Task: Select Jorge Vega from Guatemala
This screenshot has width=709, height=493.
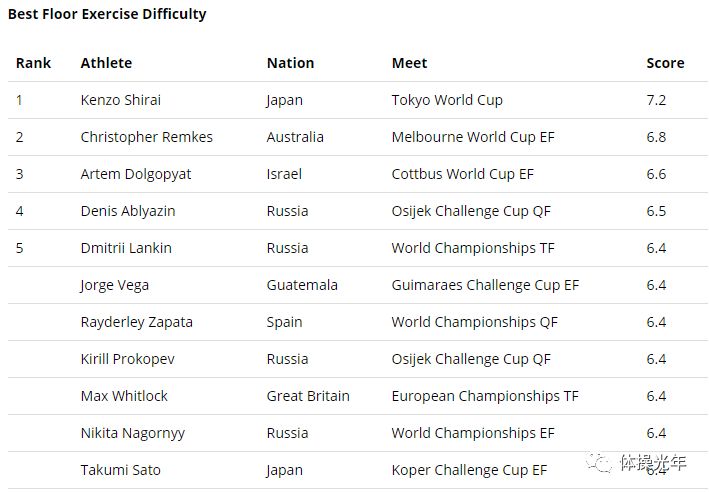Action: click(114, 285)
